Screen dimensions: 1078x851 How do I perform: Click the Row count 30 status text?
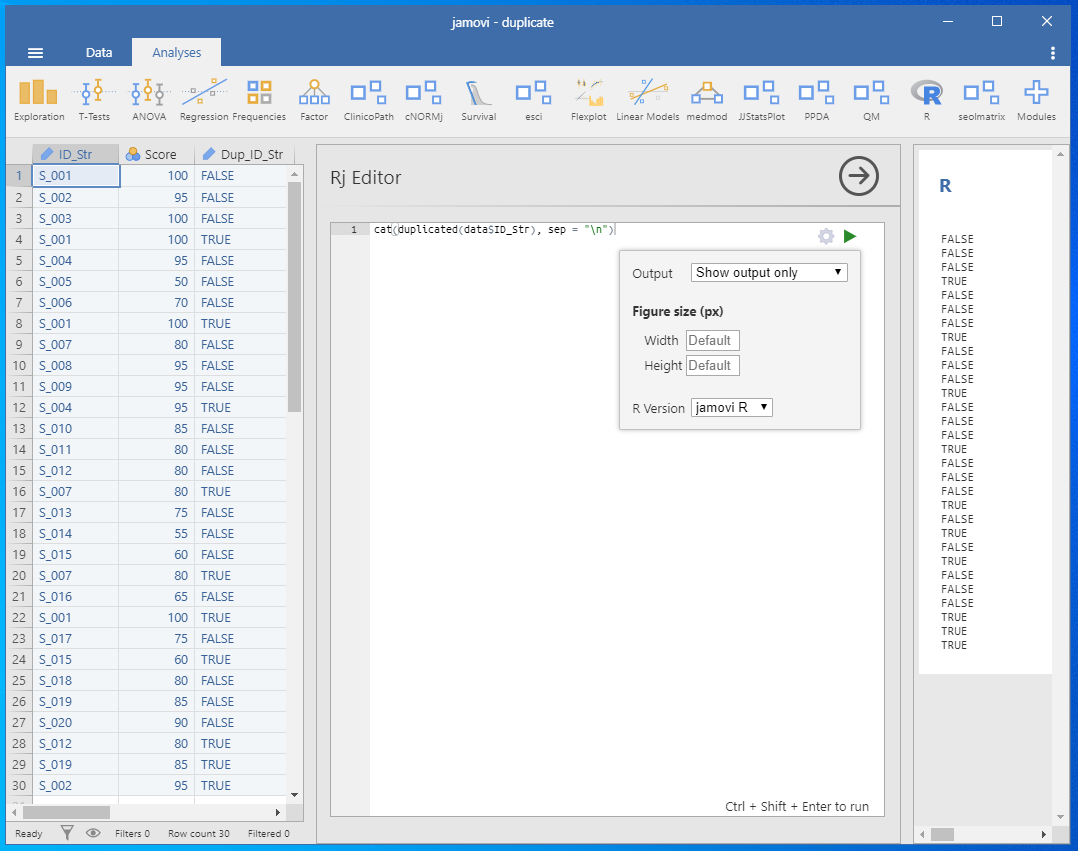tap(199, 833)
